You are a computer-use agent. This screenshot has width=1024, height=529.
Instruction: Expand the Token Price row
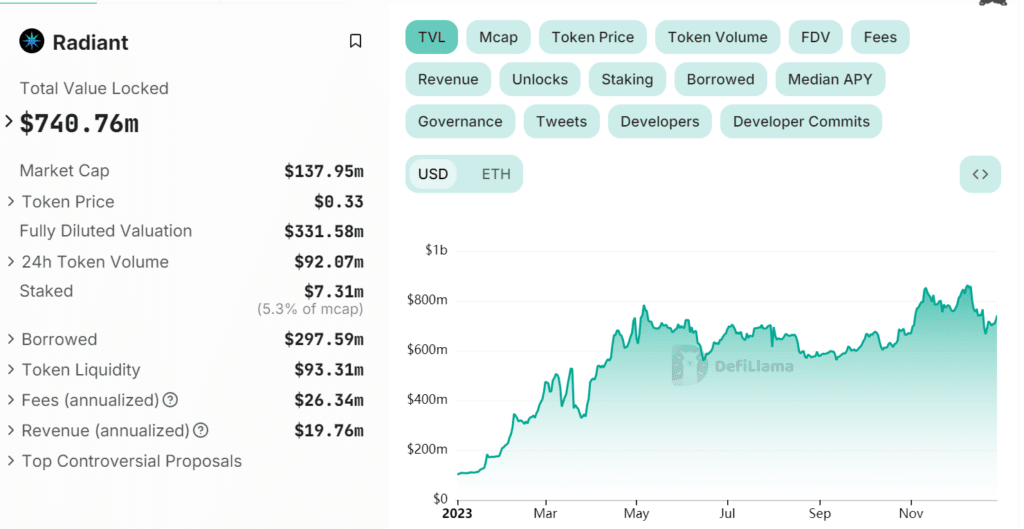(x=11, y=202)
